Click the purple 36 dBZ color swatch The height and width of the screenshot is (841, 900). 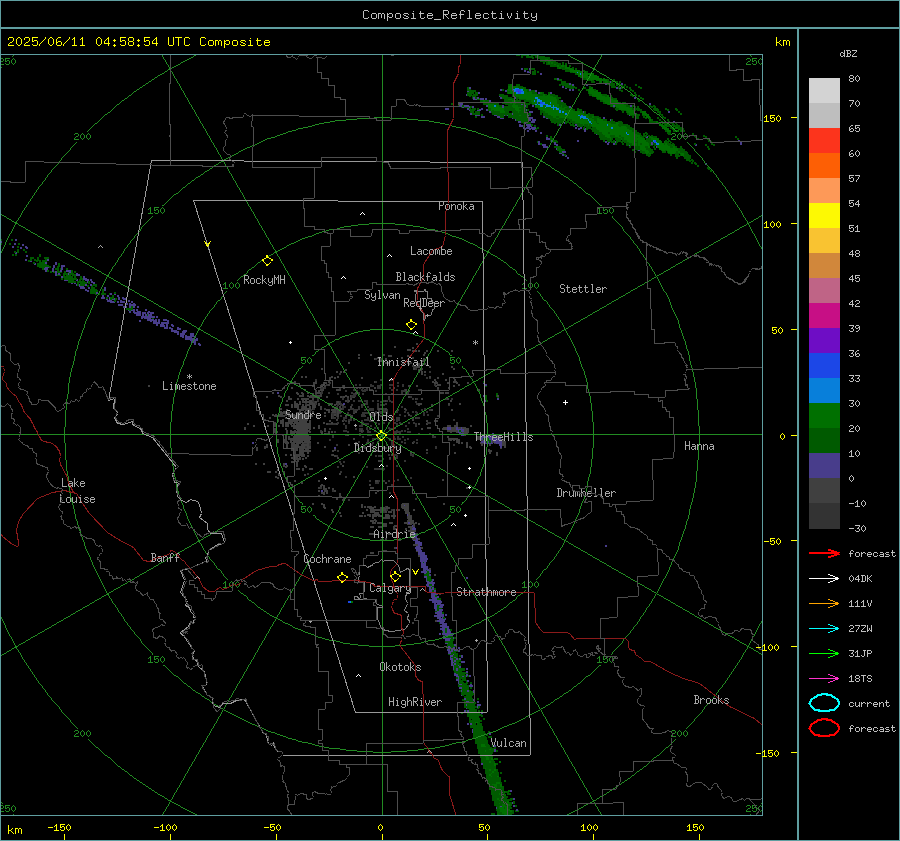click(x=824, y=340)
